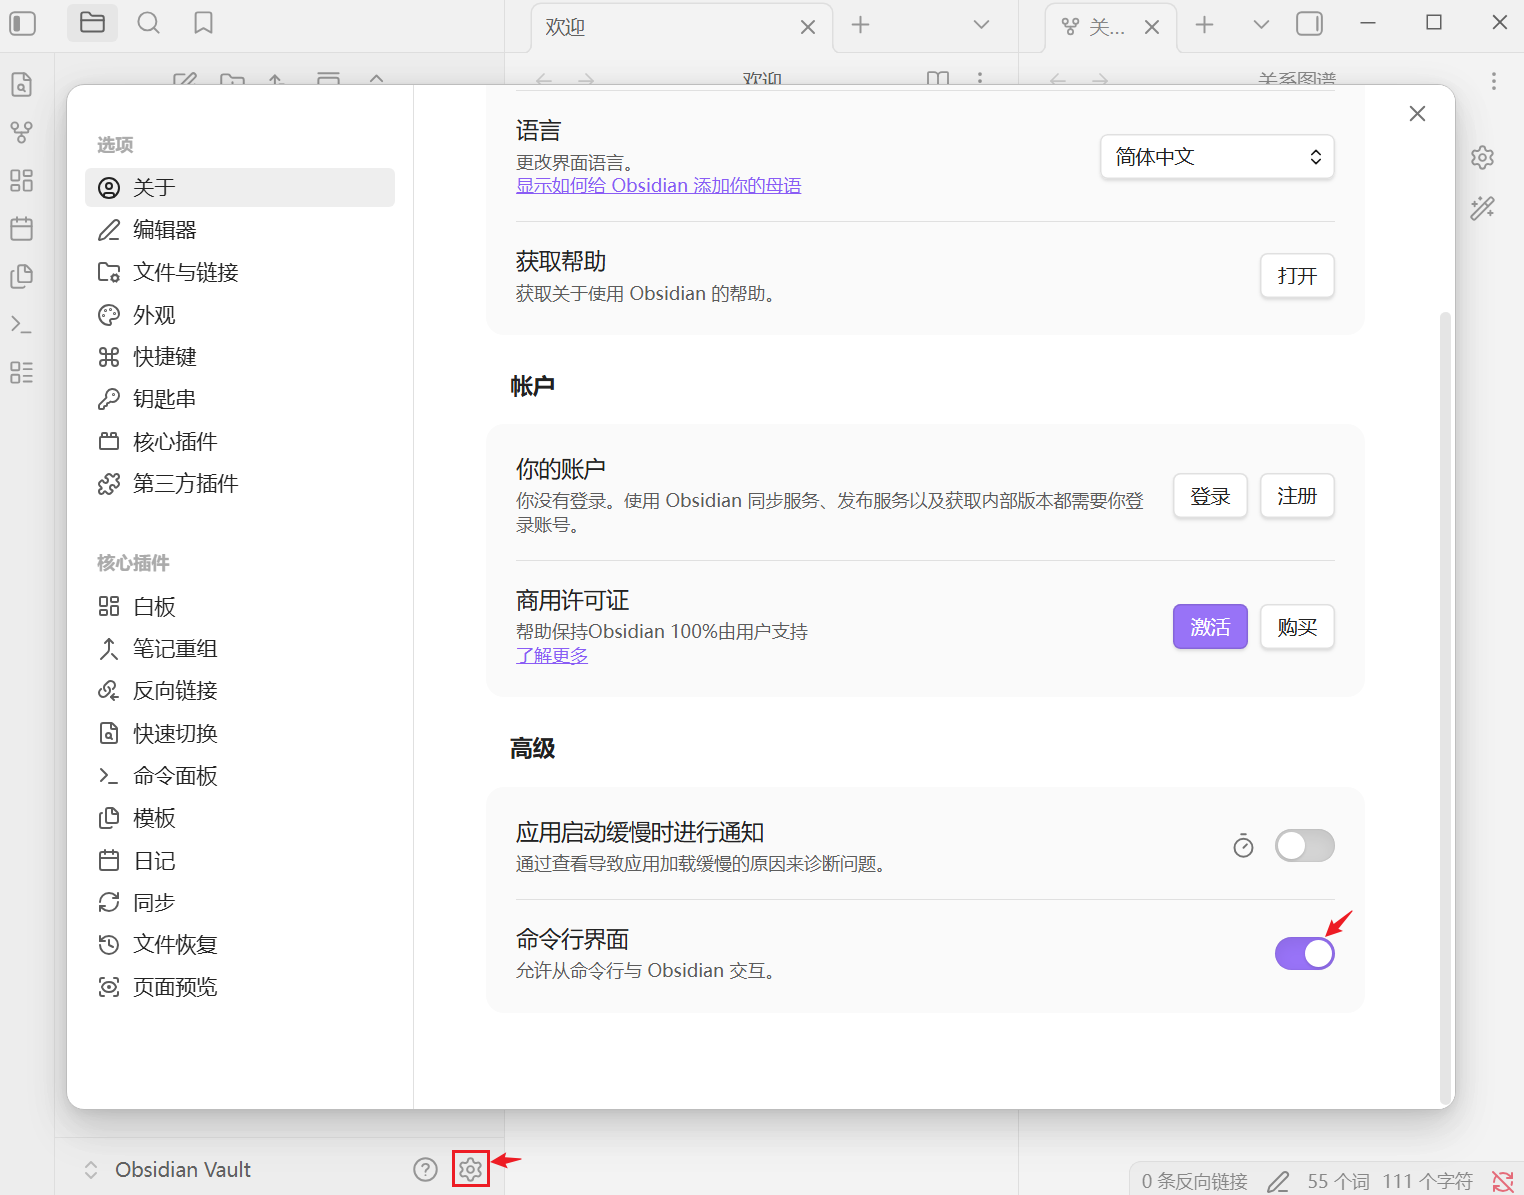Viewport: 1524px width, 1195px height.
Task: Click the 注册 button
Action: click(1297, 496)
